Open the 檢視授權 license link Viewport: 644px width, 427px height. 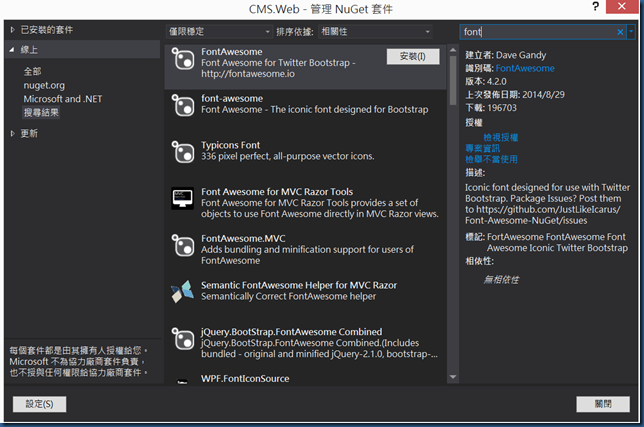point(501,137)
